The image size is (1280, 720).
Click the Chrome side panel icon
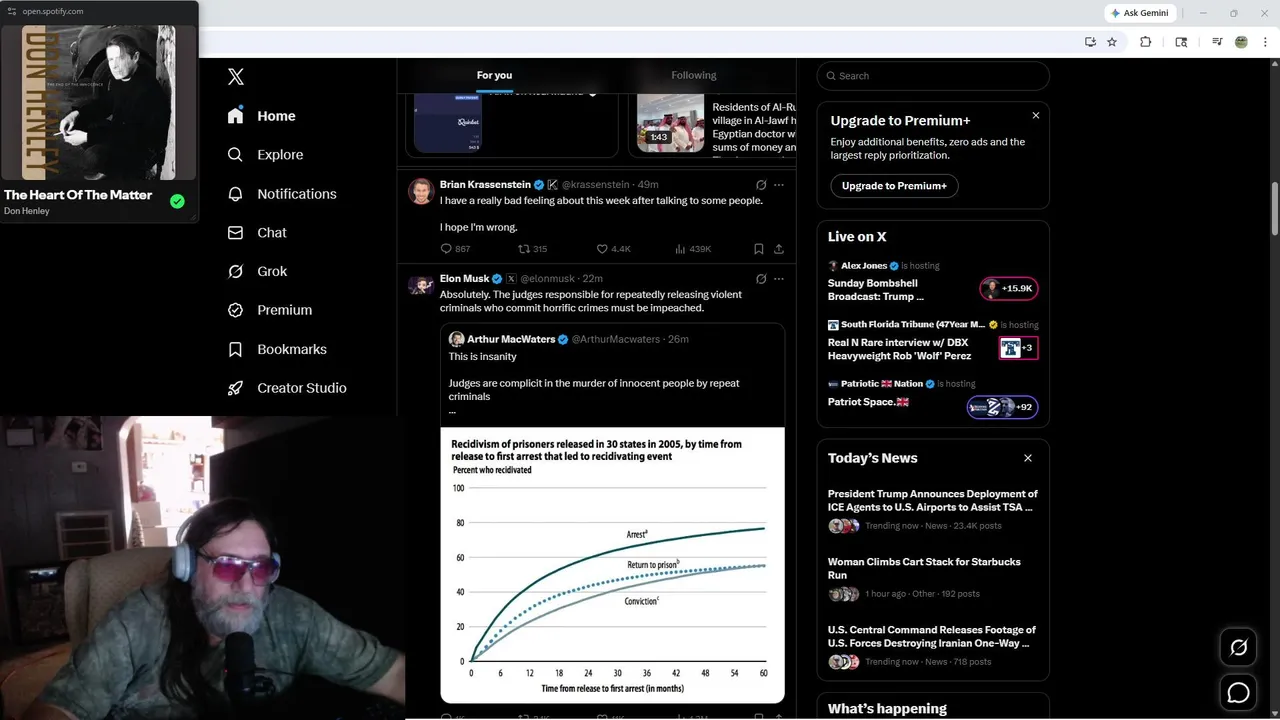coord(1181,42)
